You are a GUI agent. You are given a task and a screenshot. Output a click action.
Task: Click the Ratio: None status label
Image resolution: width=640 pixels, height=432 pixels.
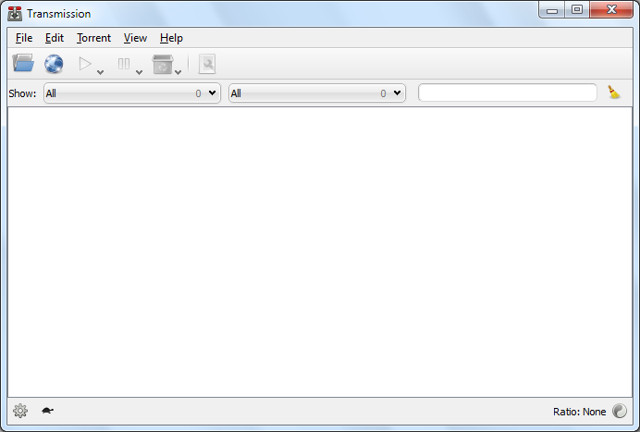pos(579,411)
